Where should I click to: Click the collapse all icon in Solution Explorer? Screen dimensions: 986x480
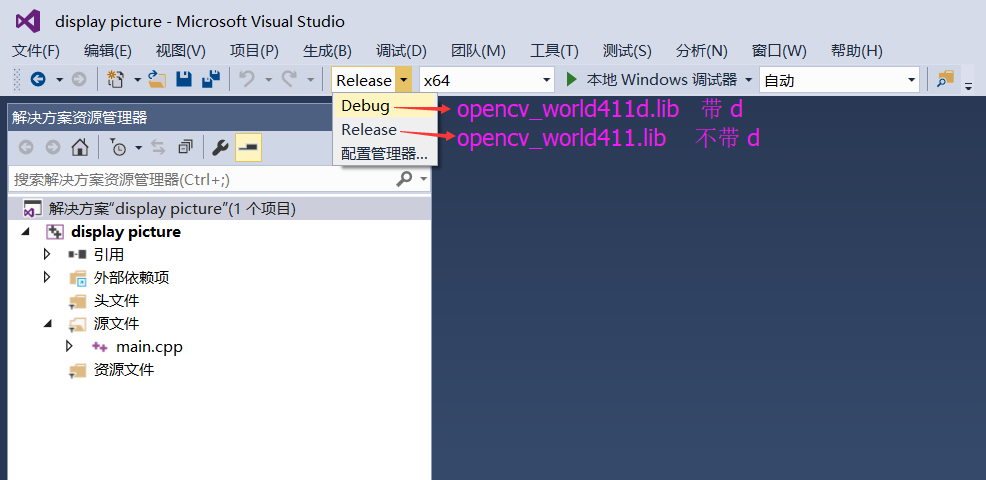(x=185, y=148)
